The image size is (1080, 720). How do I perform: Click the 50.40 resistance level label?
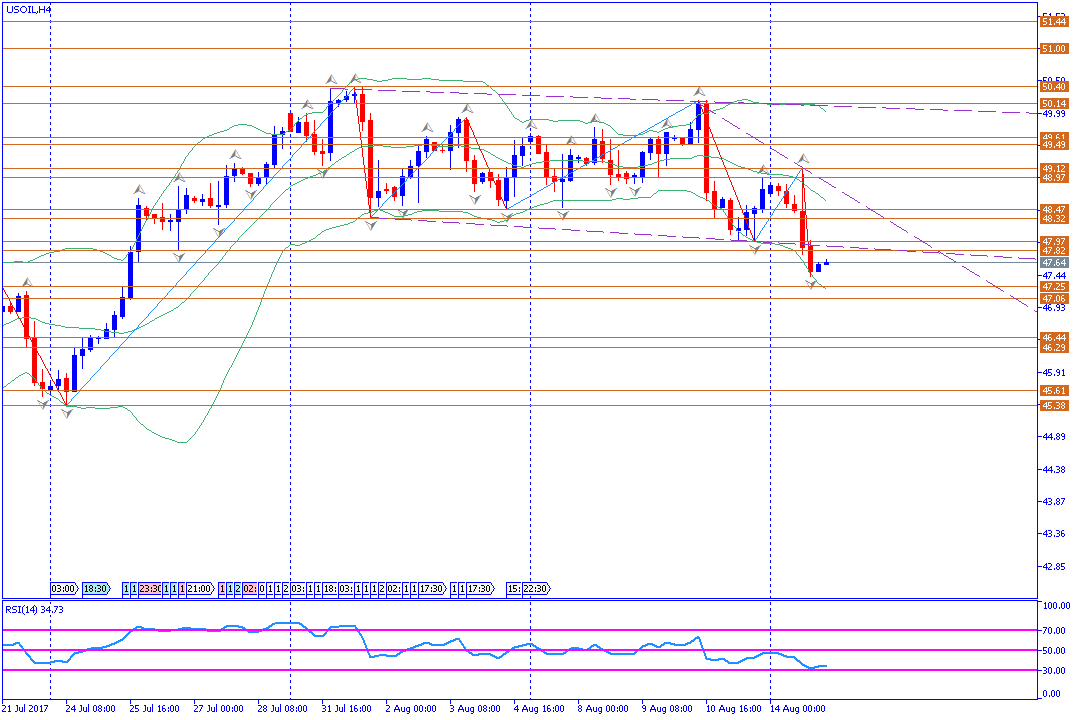(1052, 87)
